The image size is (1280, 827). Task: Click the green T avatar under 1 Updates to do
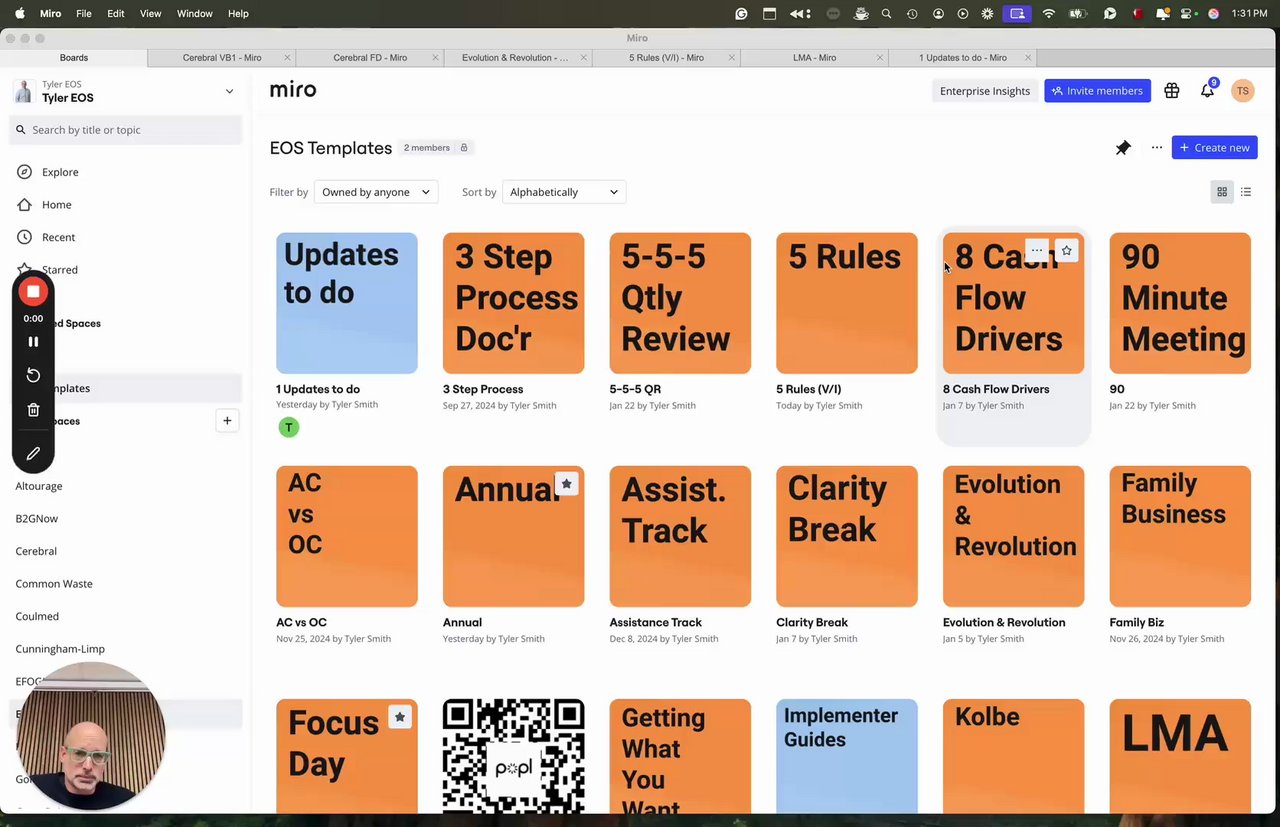tap(289, 427)
